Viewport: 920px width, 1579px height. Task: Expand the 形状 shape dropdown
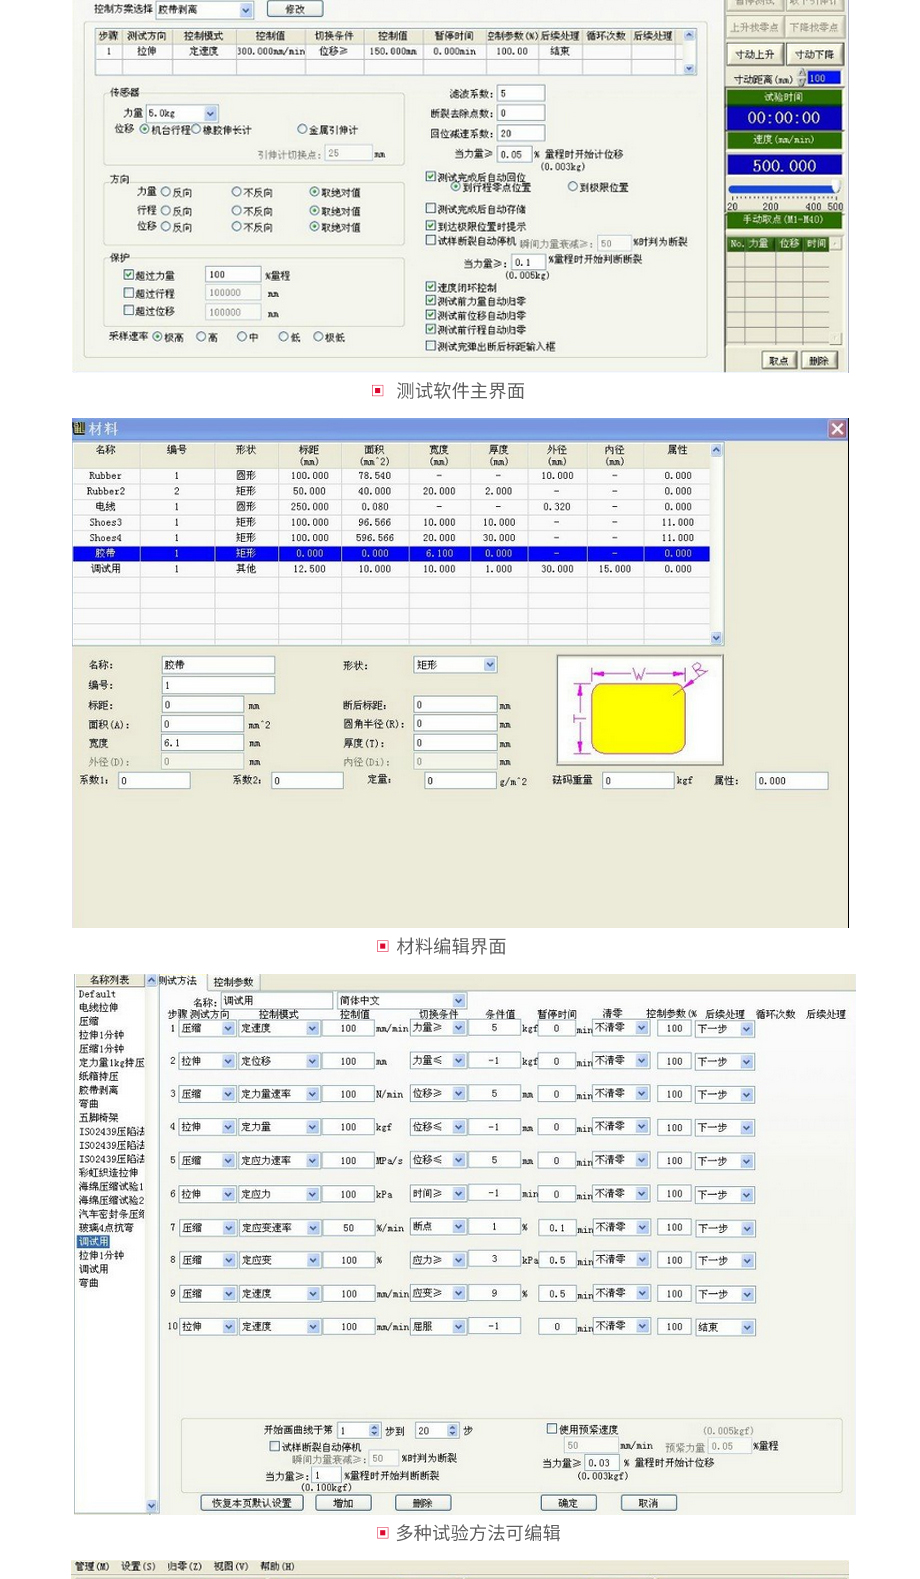[x=490, y=665]
